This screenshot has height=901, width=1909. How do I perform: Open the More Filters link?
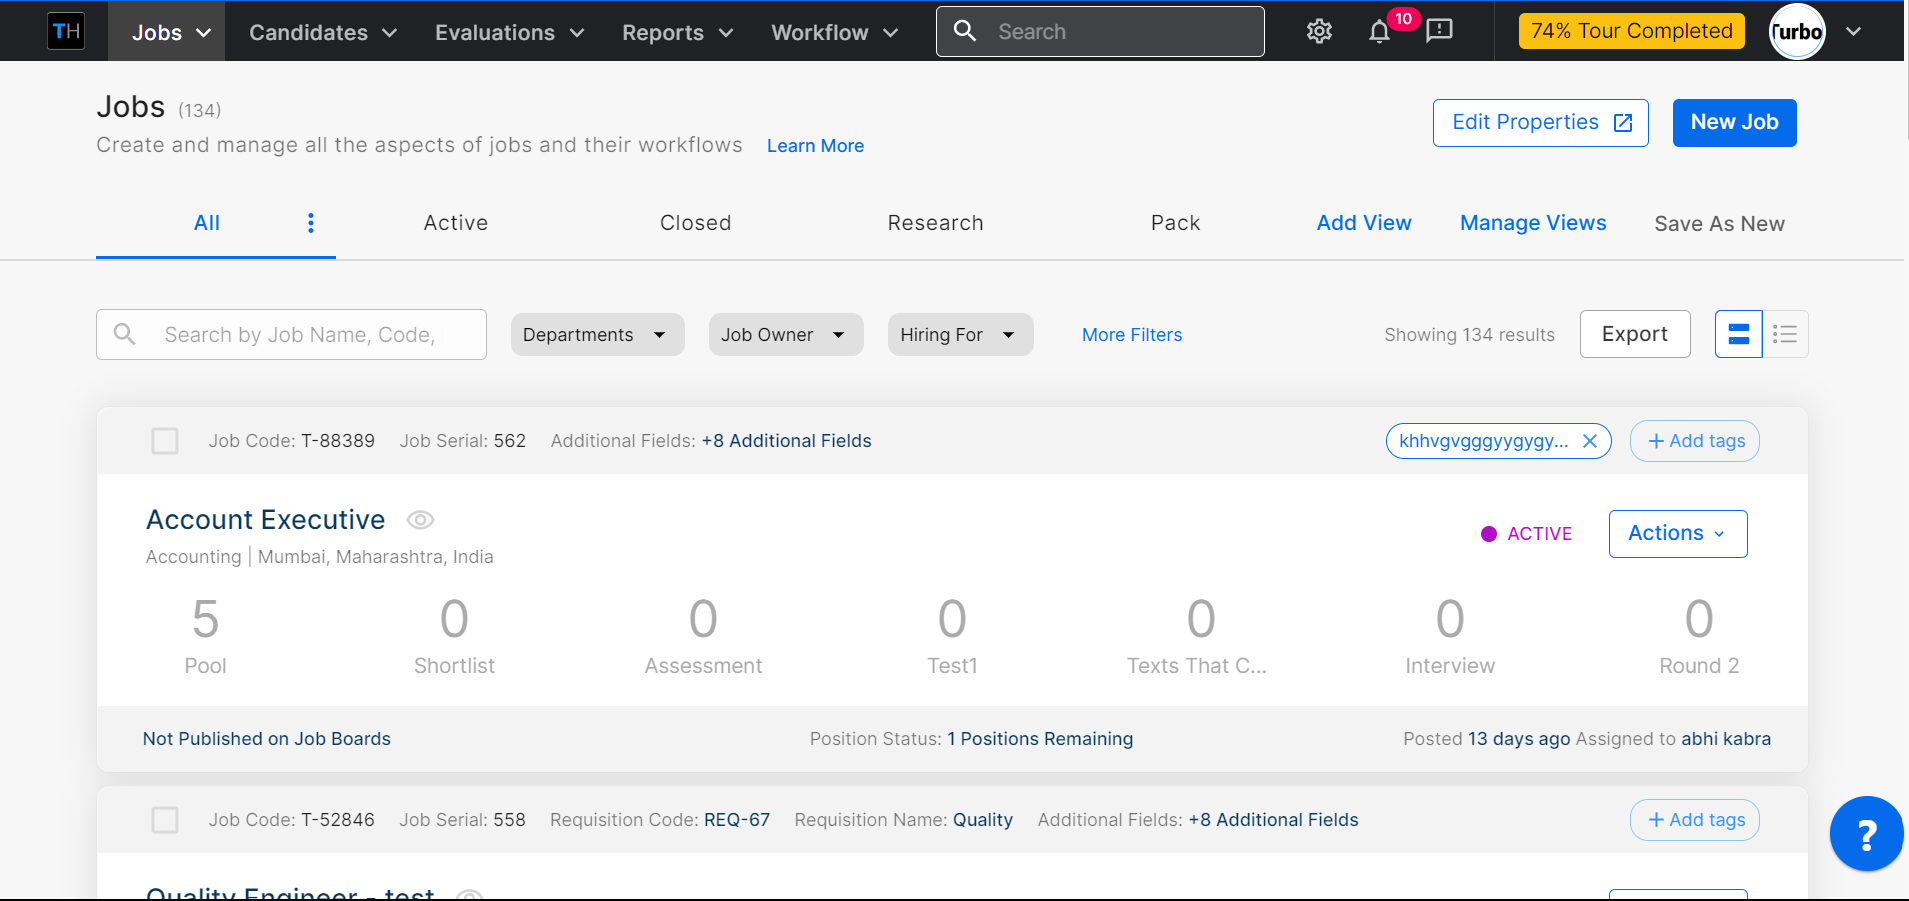click(1132, 334)
